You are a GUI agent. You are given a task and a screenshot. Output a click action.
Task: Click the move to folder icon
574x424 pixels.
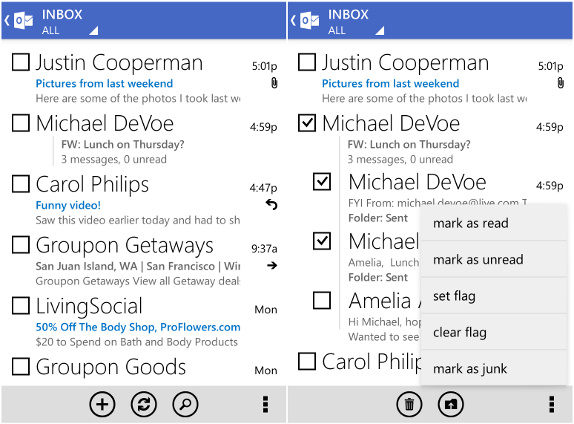coord(451,405)
